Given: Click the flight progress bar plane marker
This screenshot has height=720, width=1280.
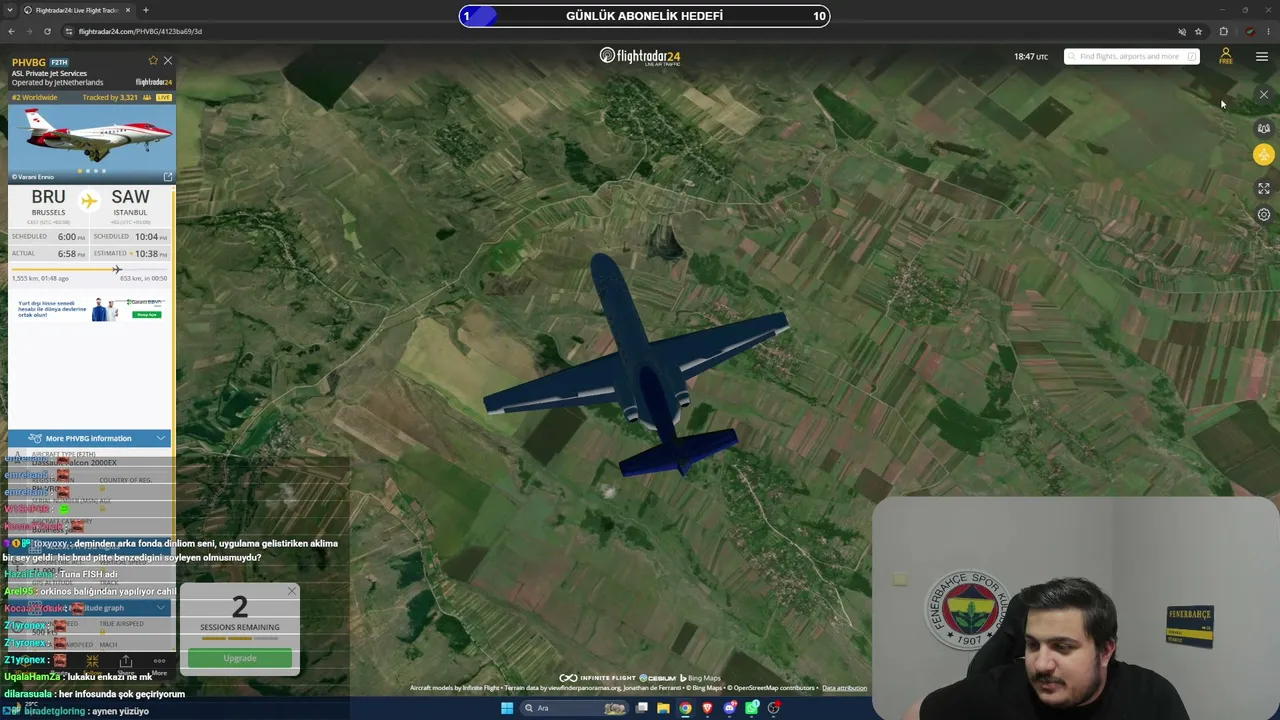Looking at the screenshot, I should point(117,269).
